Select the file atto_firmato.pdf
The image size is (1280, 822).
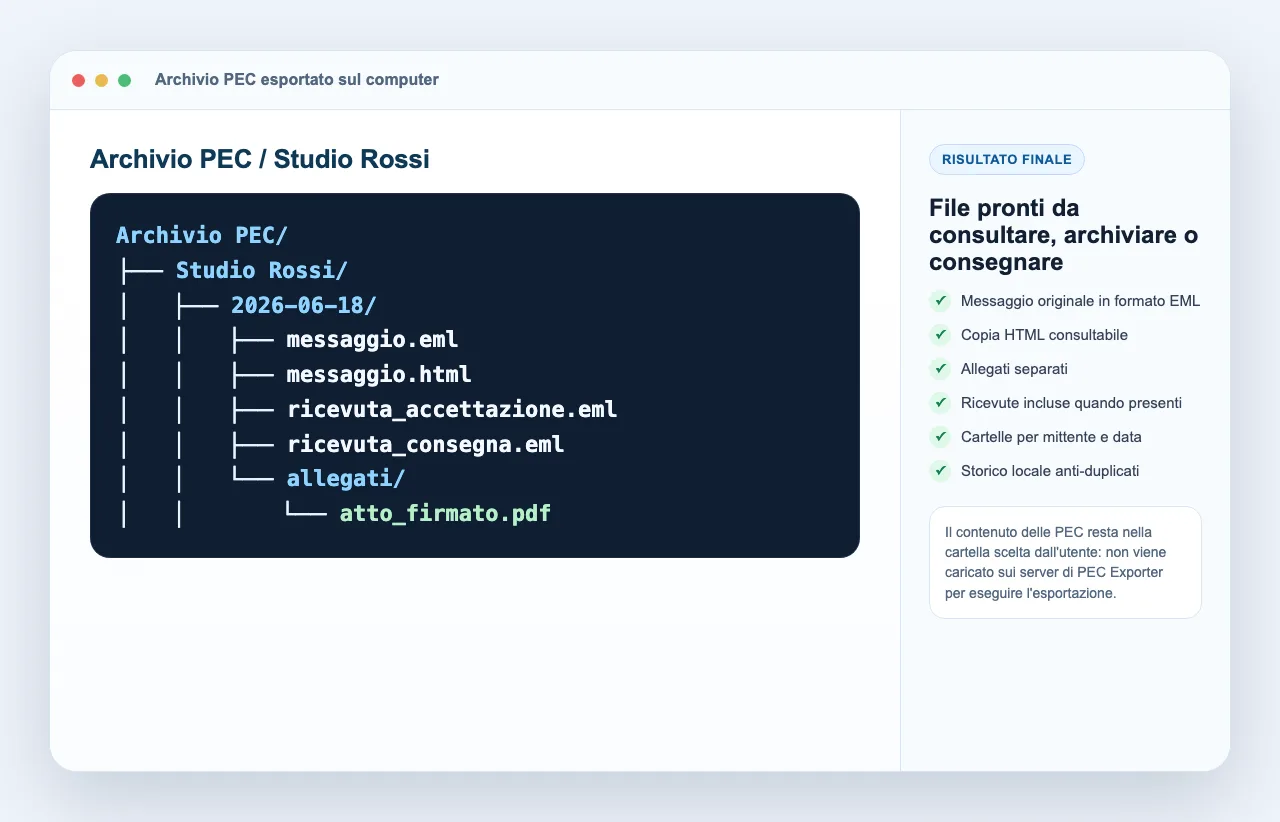(446, 514)
